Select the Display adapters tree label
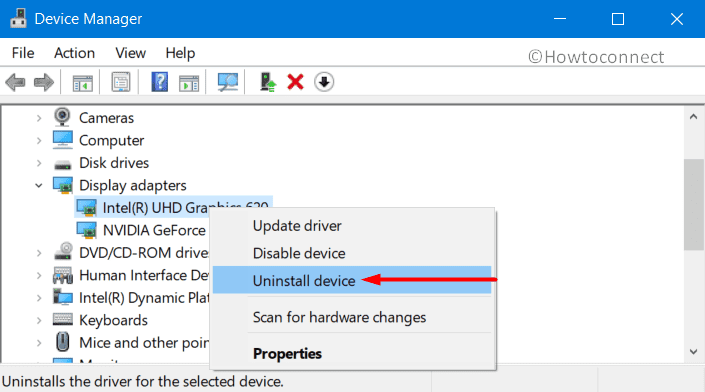 [133, 186]
